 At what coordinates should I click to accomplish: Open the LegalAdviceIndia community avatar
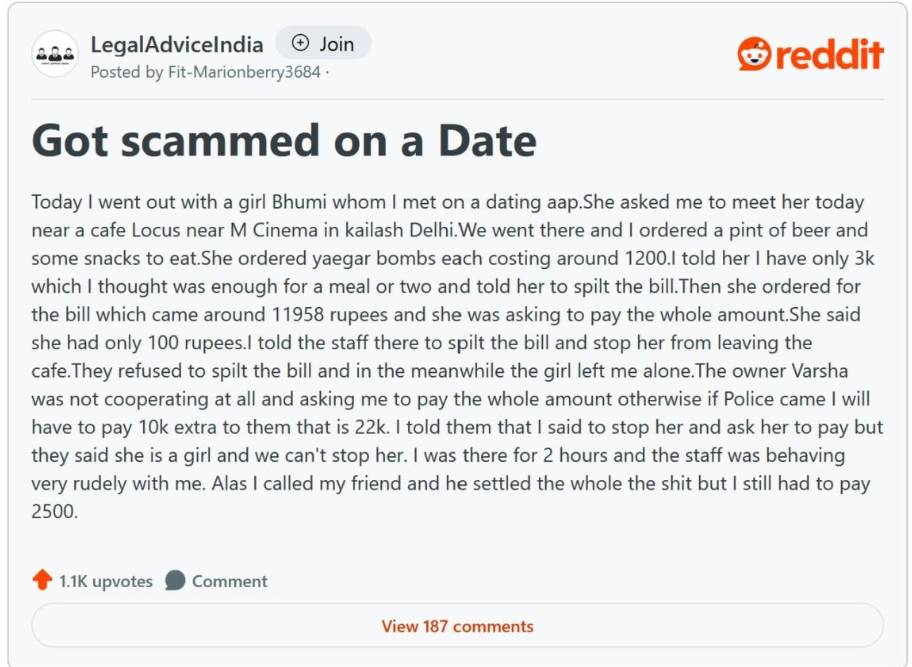pos(55,55)
